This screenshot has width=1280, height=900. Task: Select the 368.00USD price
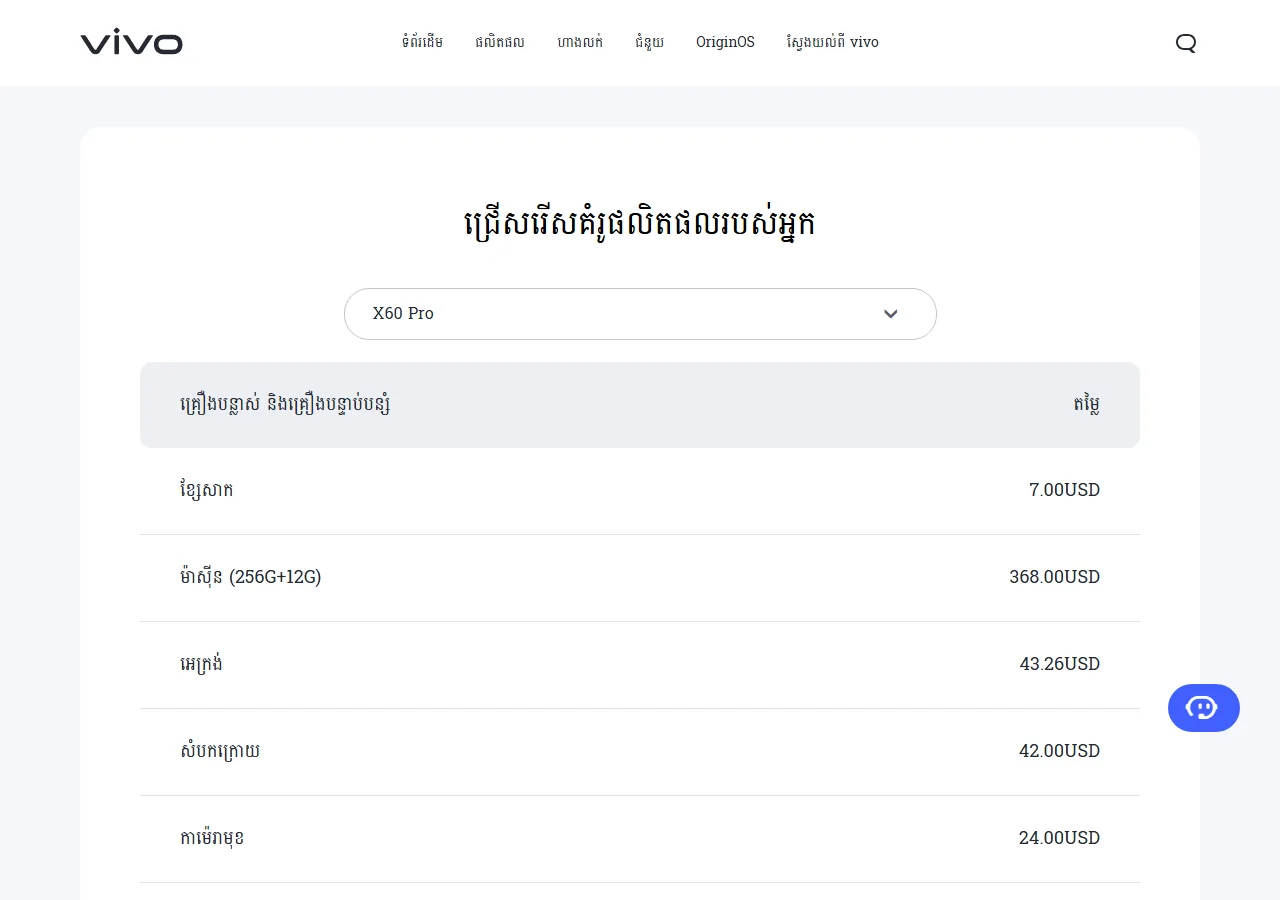[1054, 577]
